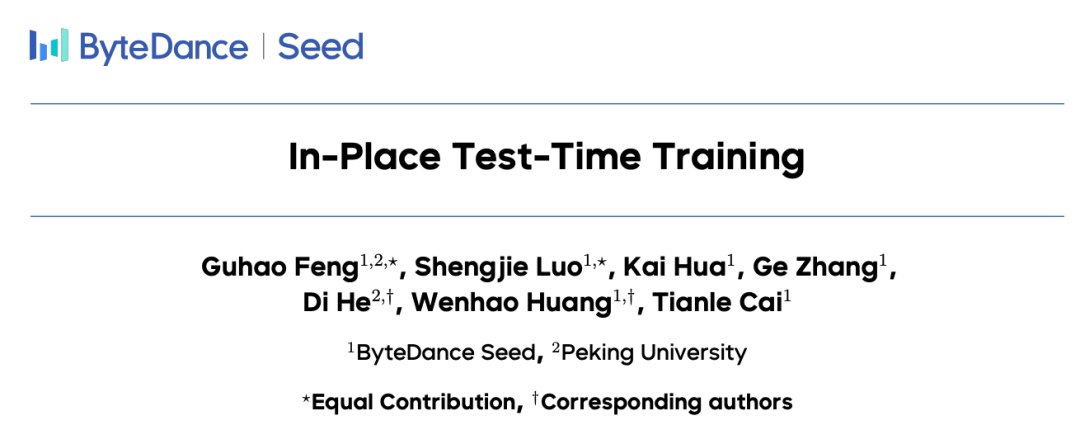Click the superscript after Wenhao Huang

click(626, 298)
